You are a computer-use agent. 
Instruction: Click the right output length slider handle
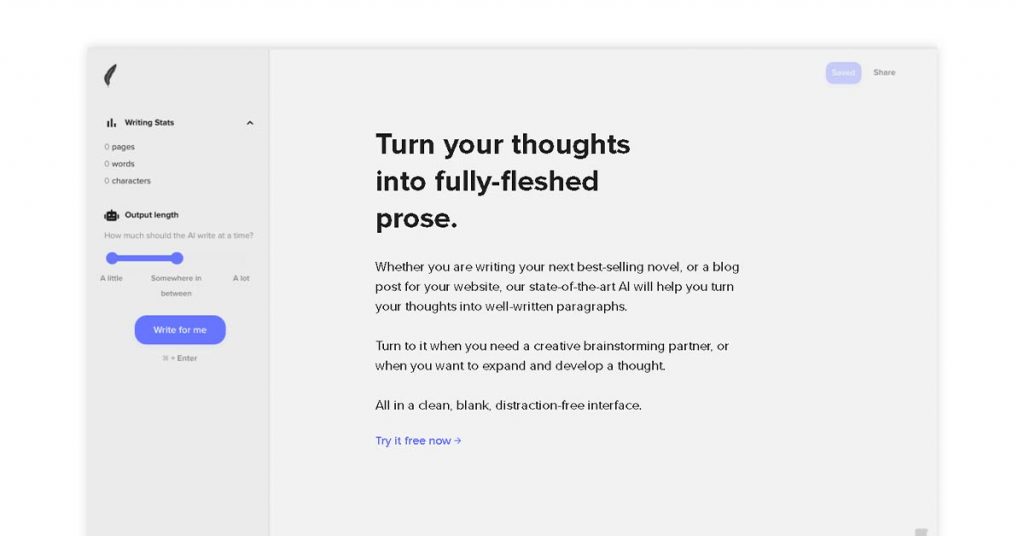click(177, 258)
